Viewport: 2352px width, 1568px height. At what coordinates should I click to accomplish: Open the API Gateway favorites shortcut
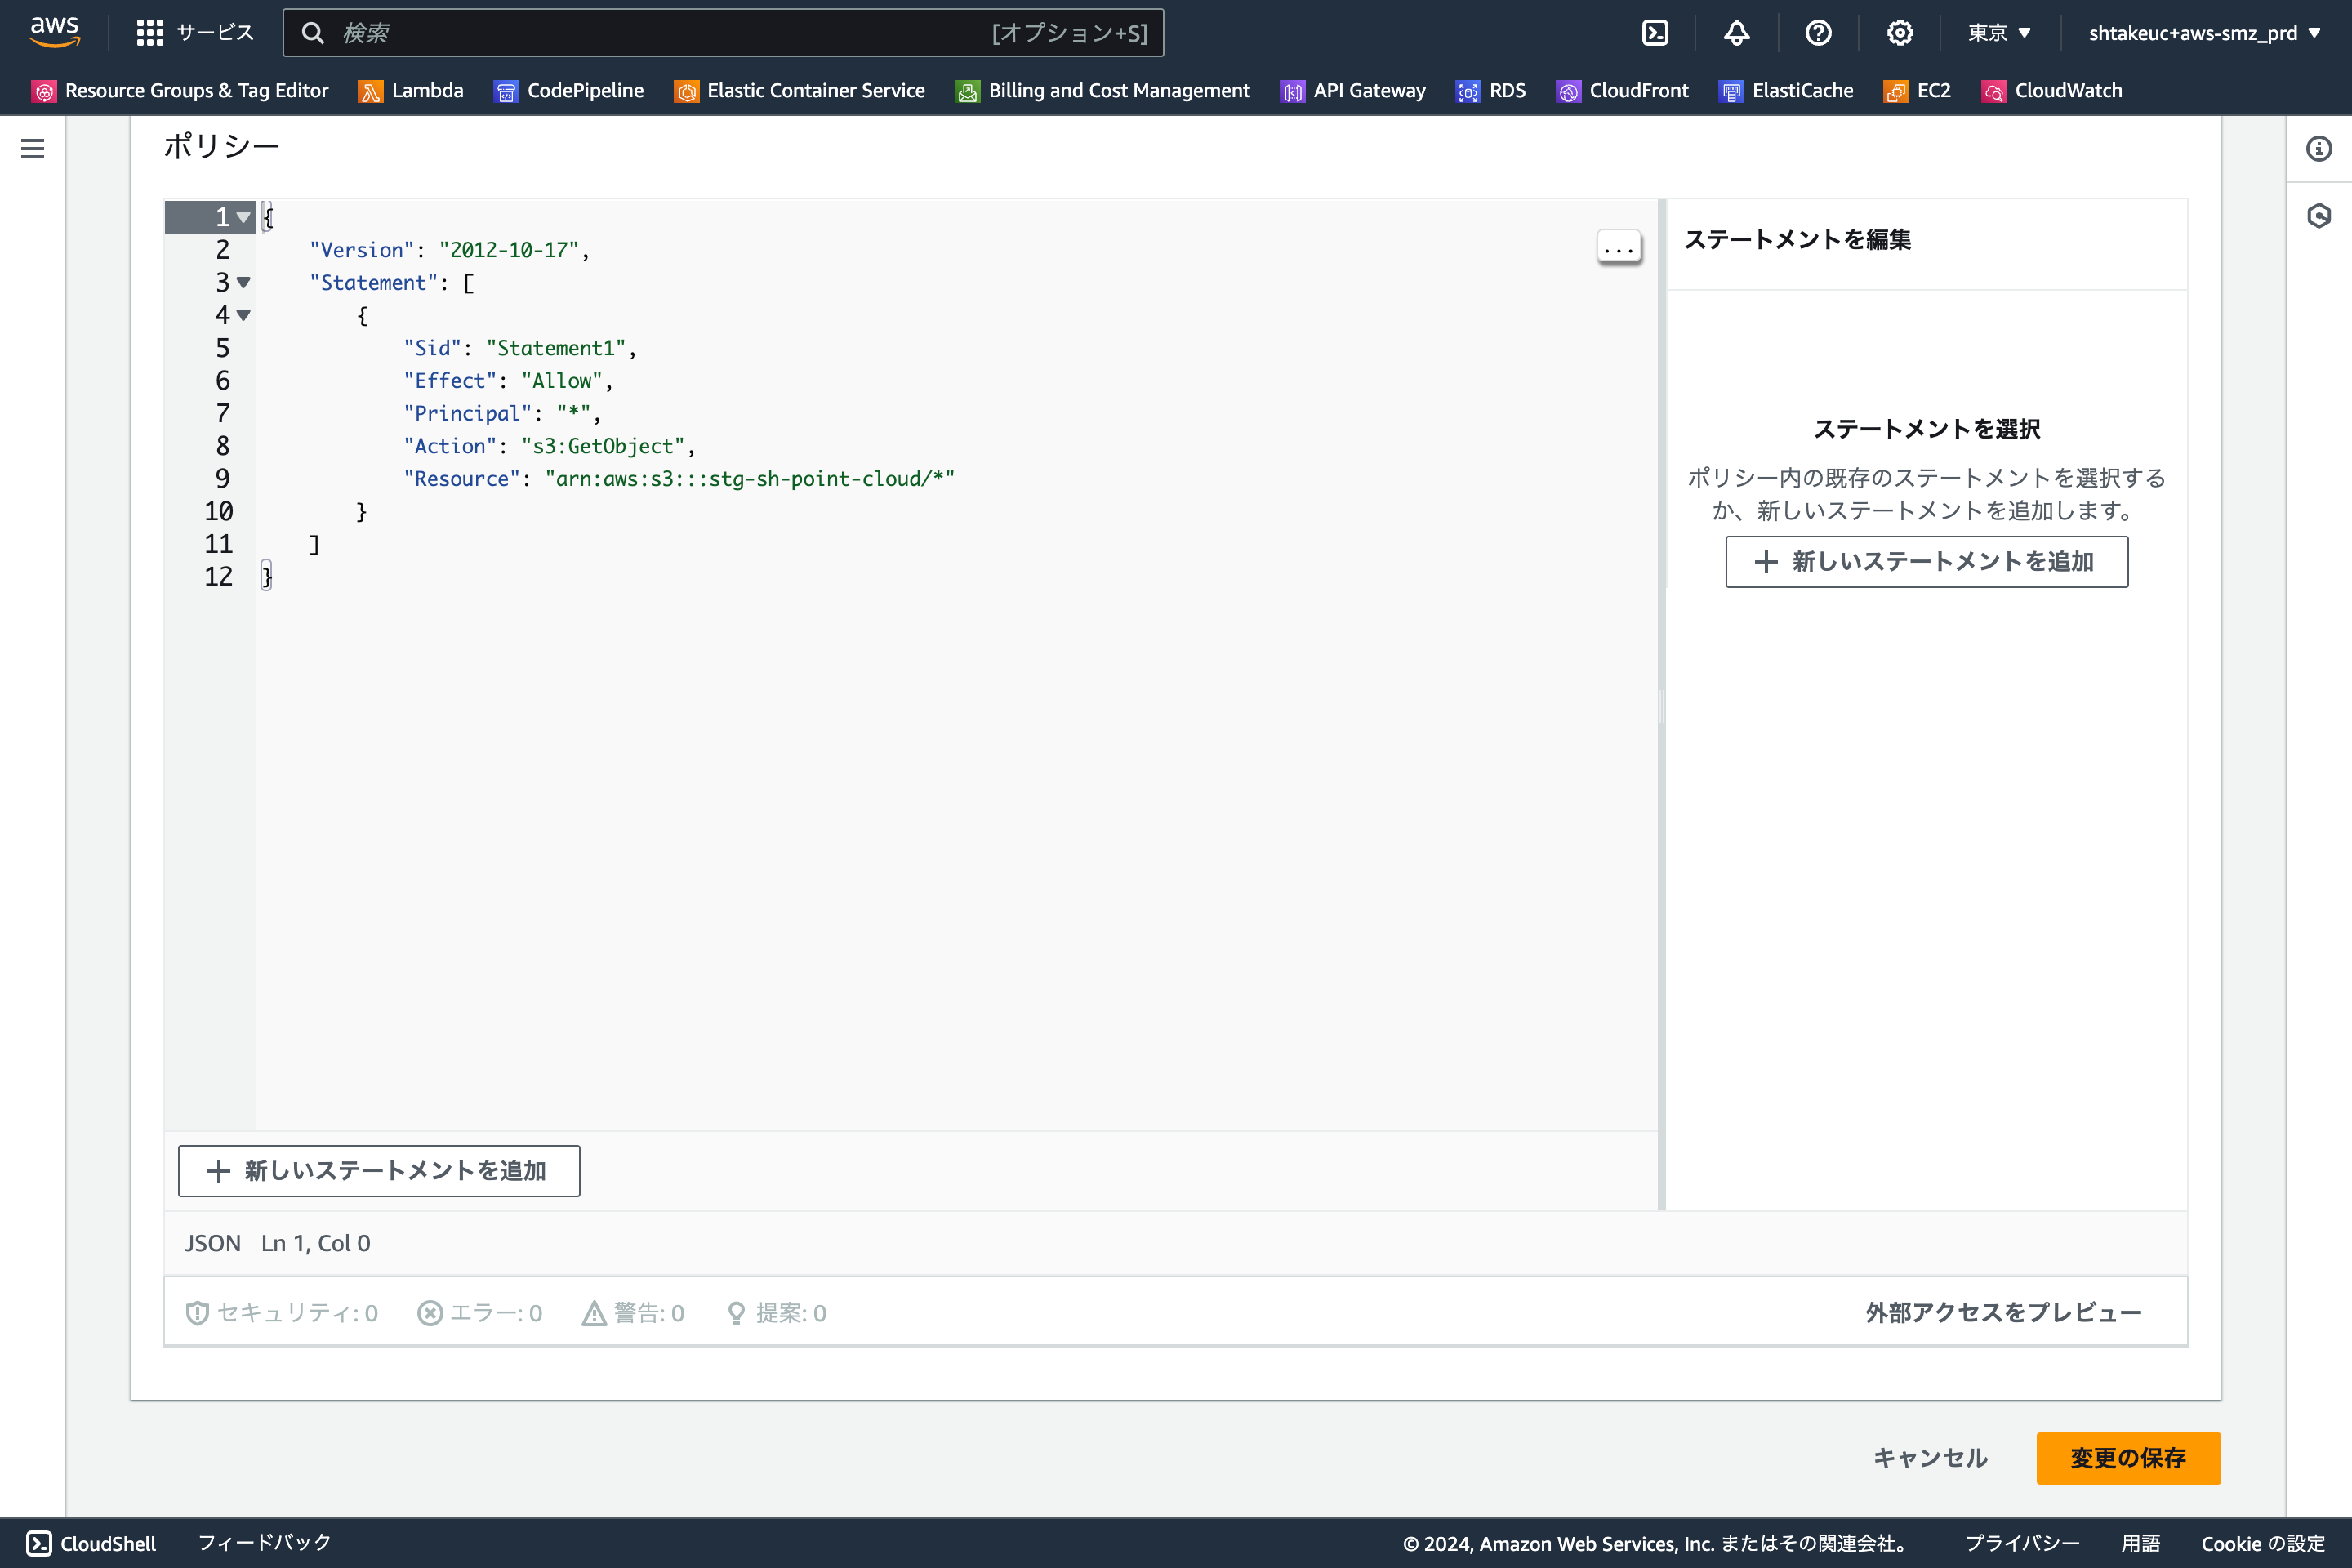(1352, 90)
